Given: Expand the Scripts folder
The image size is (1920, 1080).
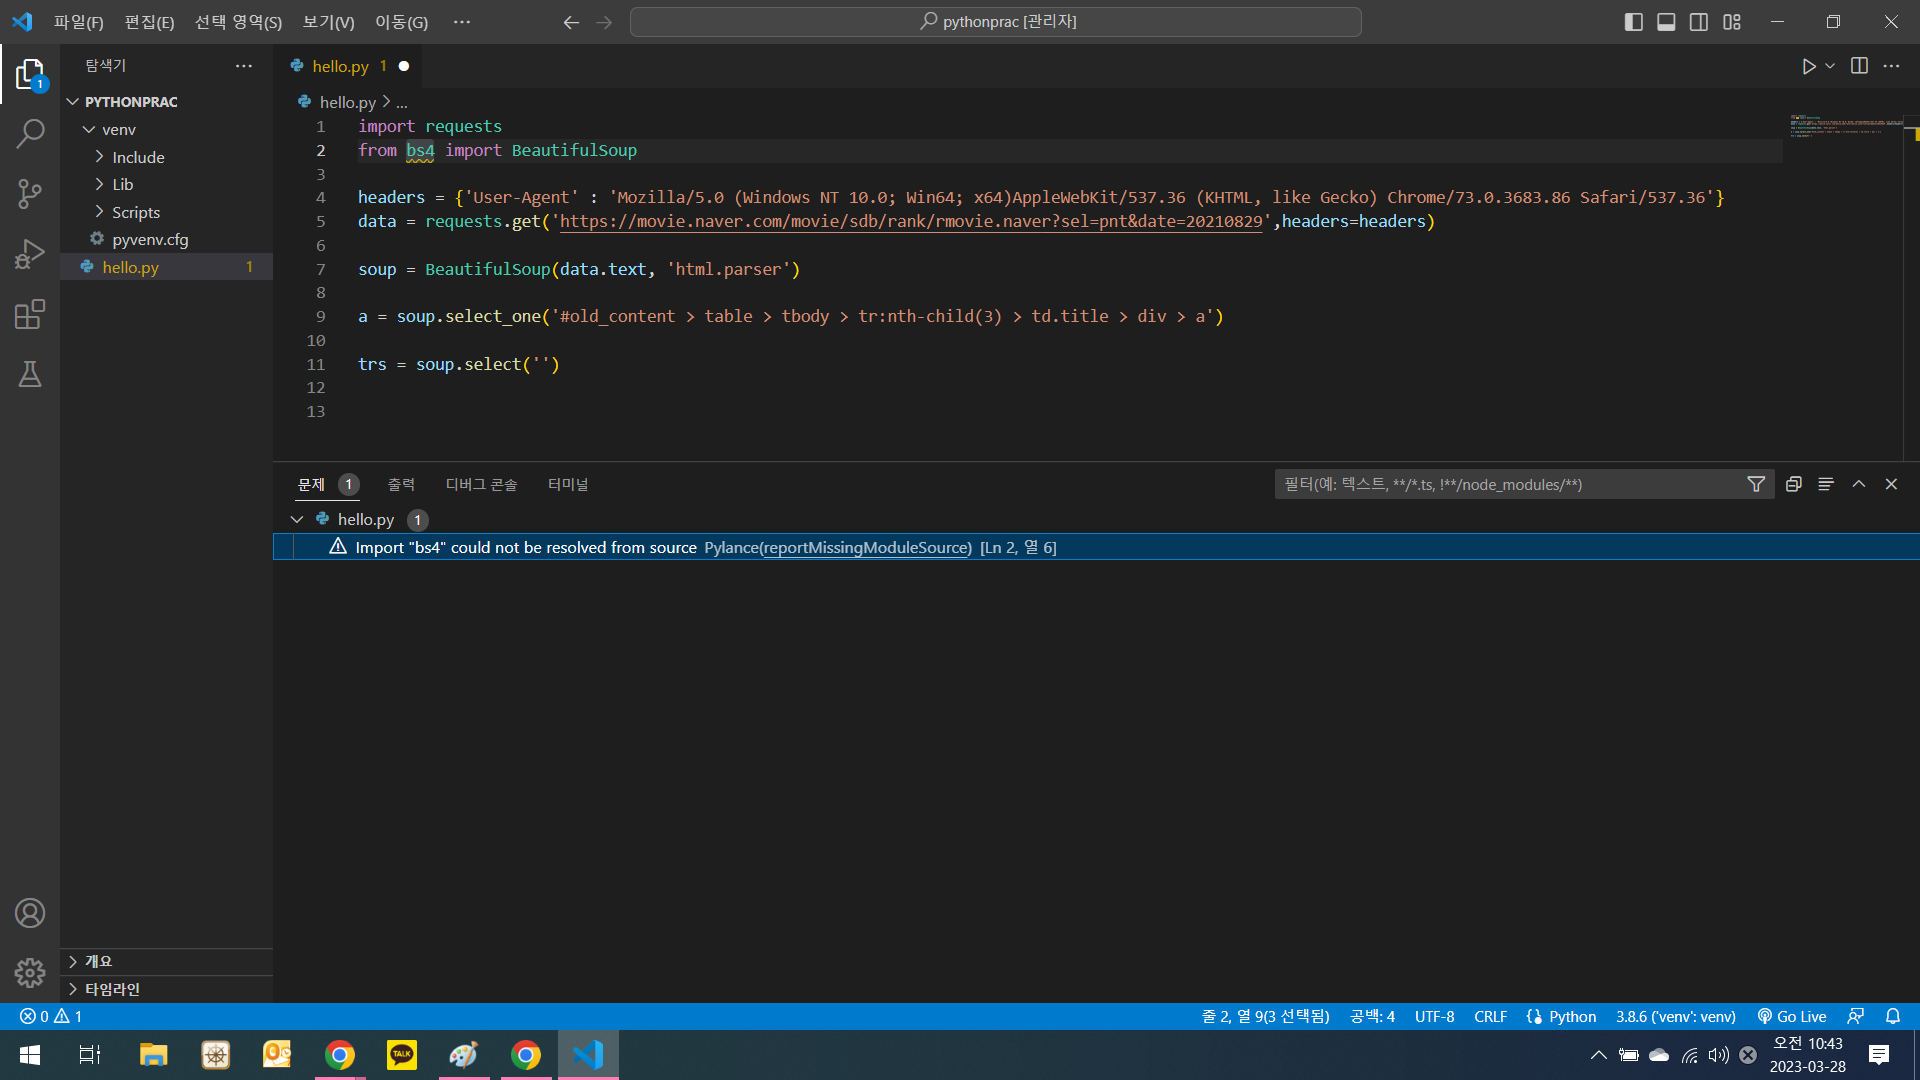Looking at the screenshot, I should click(166, 212).
